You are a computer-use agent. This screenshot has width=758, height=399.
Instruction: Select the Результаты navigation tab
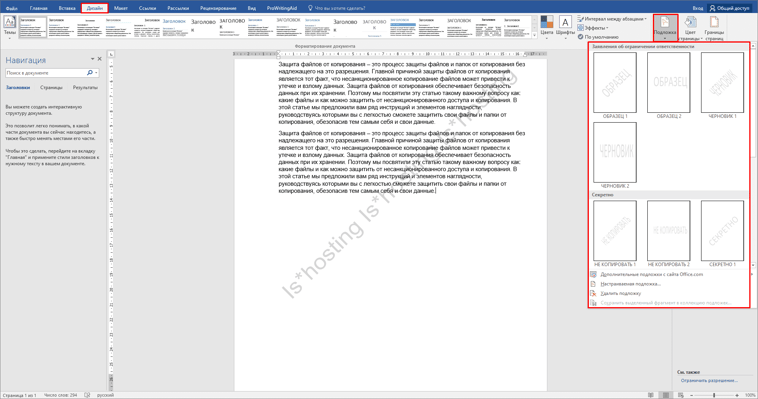[x=85, y=88]
